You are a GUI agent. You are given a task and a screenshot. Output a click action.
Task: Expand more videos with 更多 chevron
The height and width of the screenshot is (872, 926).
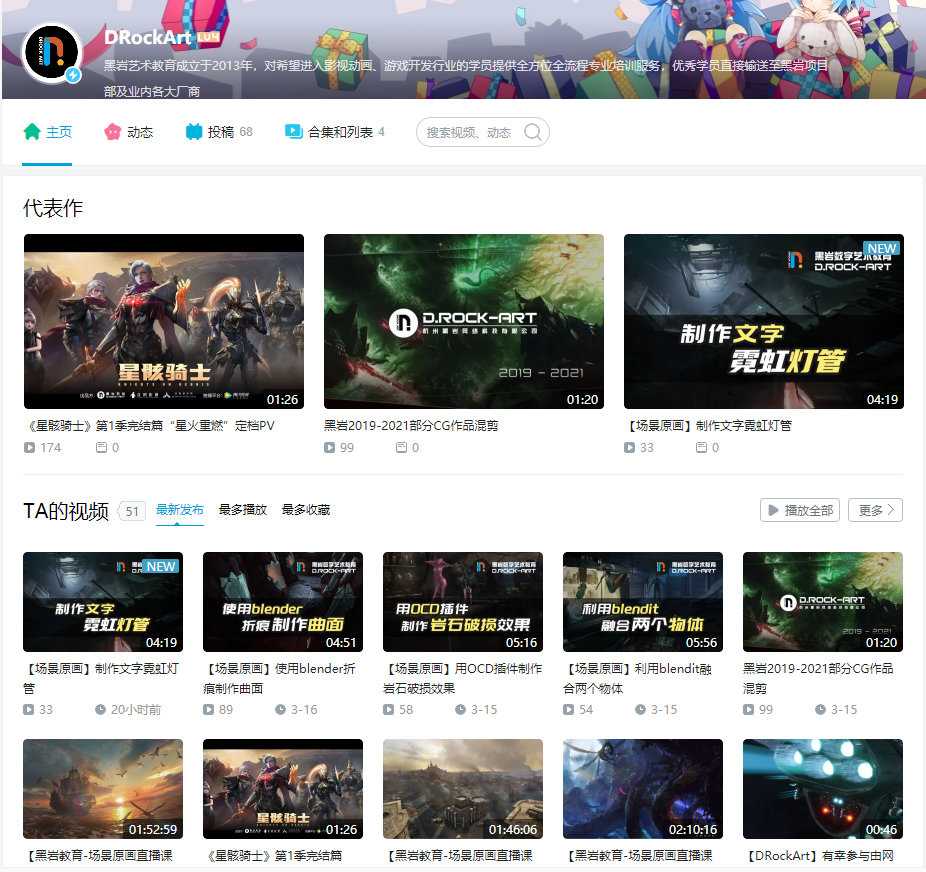tap(876, 510)
